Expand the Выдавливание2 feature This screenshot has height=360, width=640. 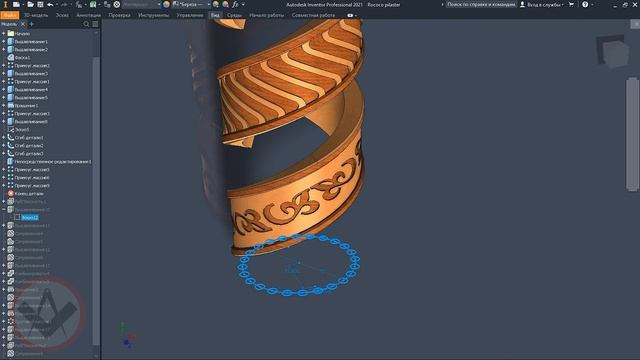(4, 49)
